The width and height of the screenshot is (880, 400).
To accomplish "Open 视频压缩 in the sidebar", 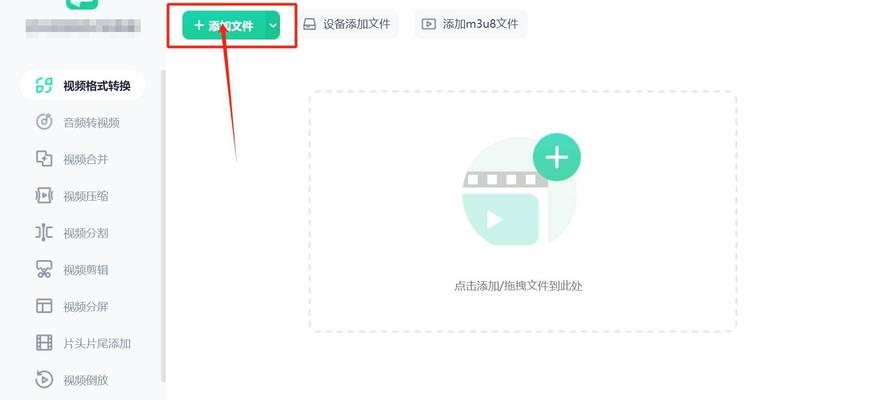I will [82, 196].
